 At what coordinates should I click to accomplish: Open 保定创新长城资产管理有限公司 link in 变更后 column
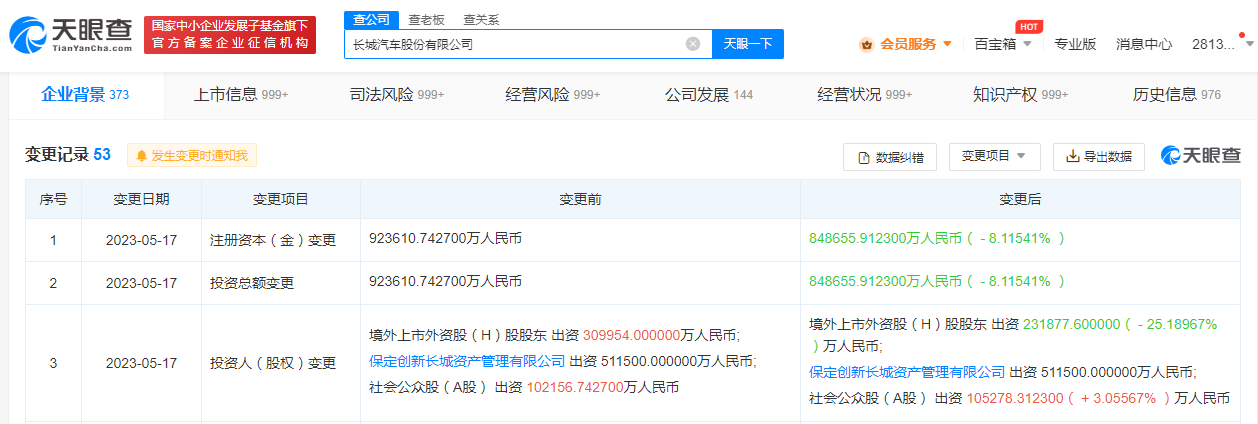pos(907,372)
